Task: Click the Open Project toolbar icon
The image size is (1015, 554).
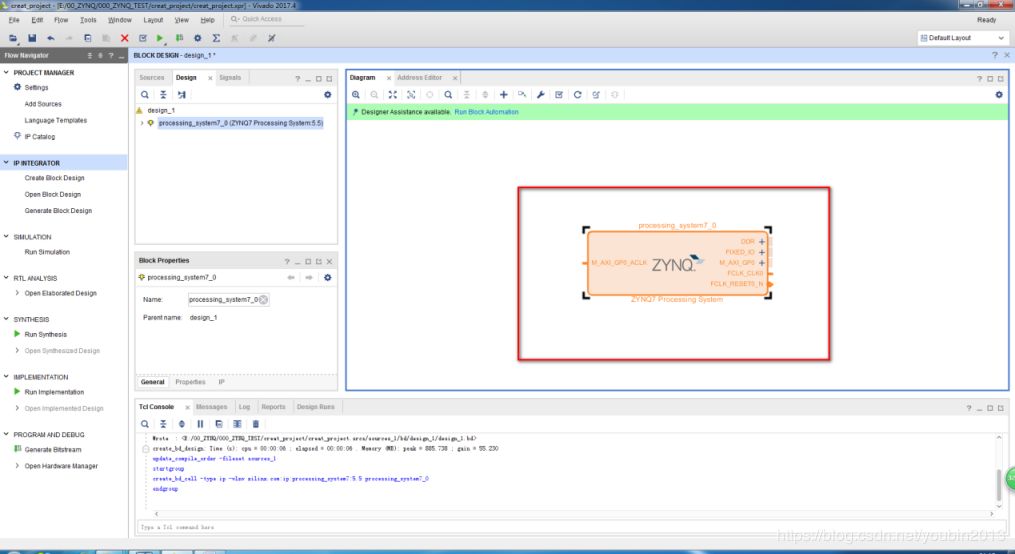Action: click(13, 38)
